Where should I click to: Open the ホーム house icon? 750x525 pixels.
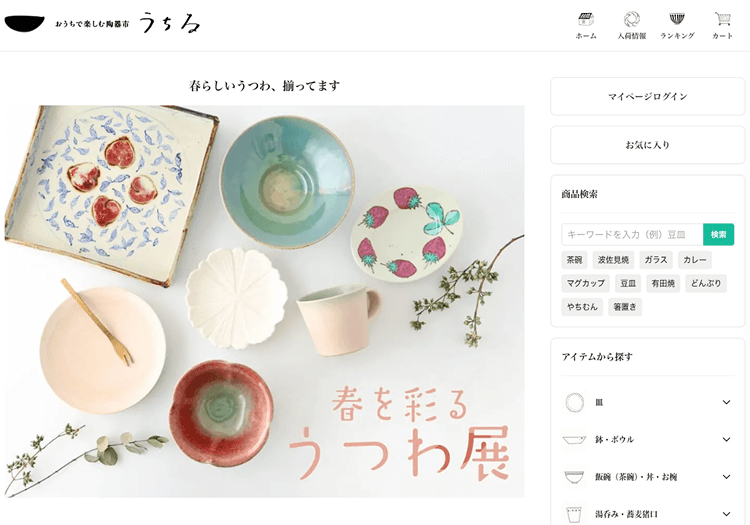tap(586, 20)
